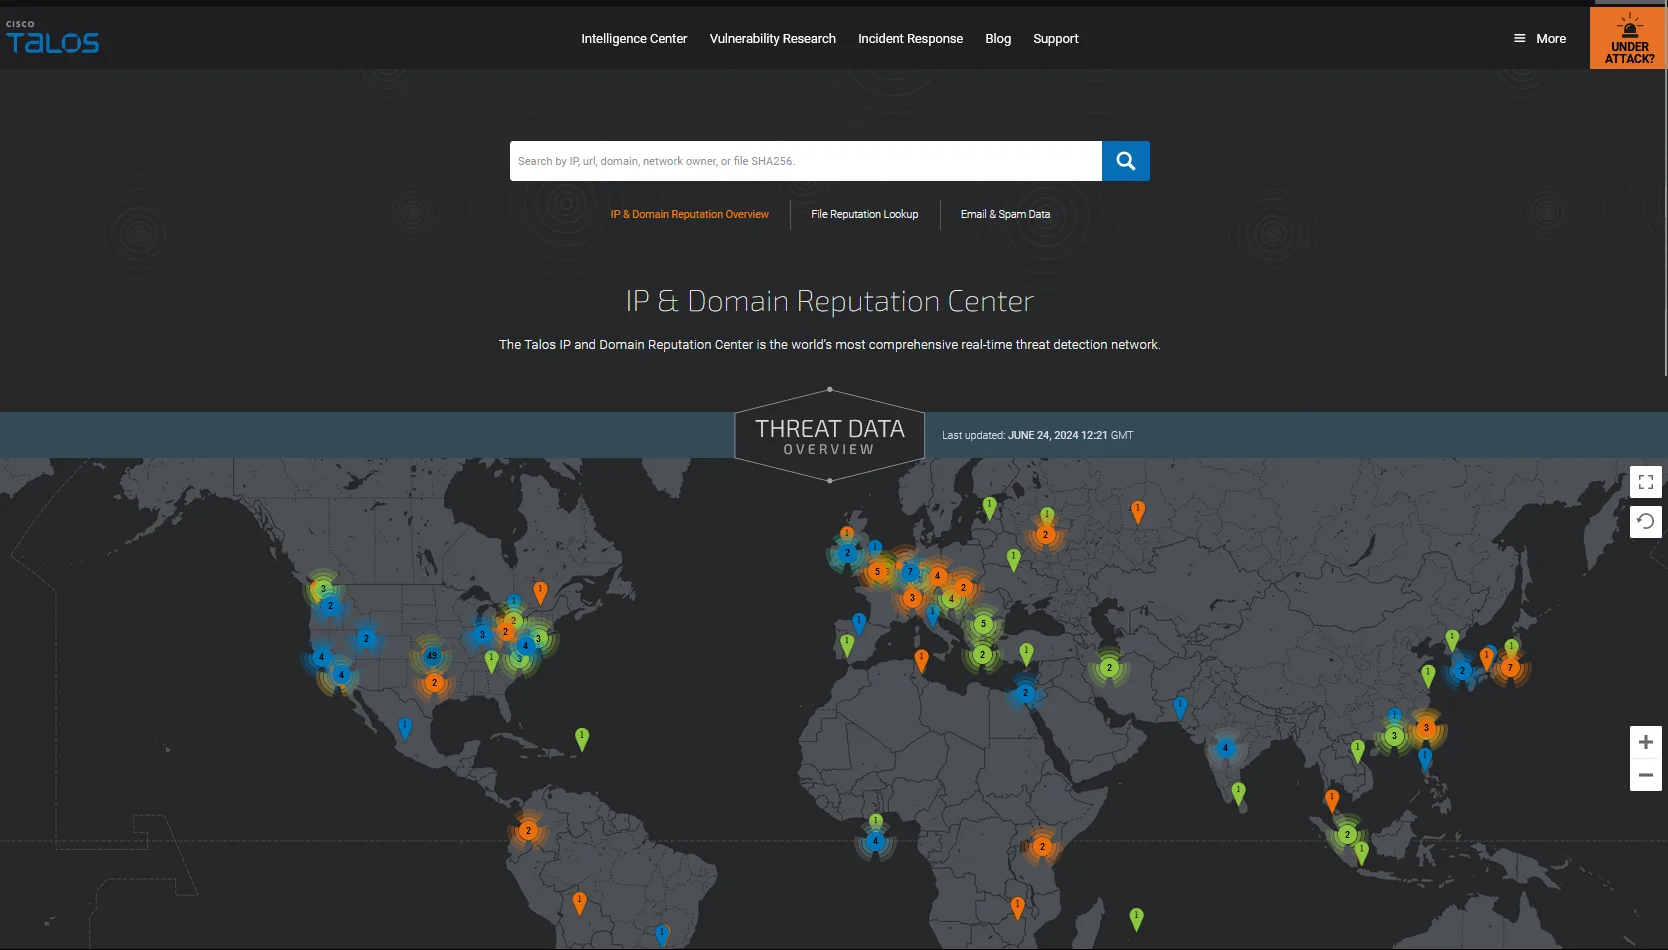This screenshot has width=1668, height=950.
Task: Select orange pin in Mozambique
Action: (1017, 908)
